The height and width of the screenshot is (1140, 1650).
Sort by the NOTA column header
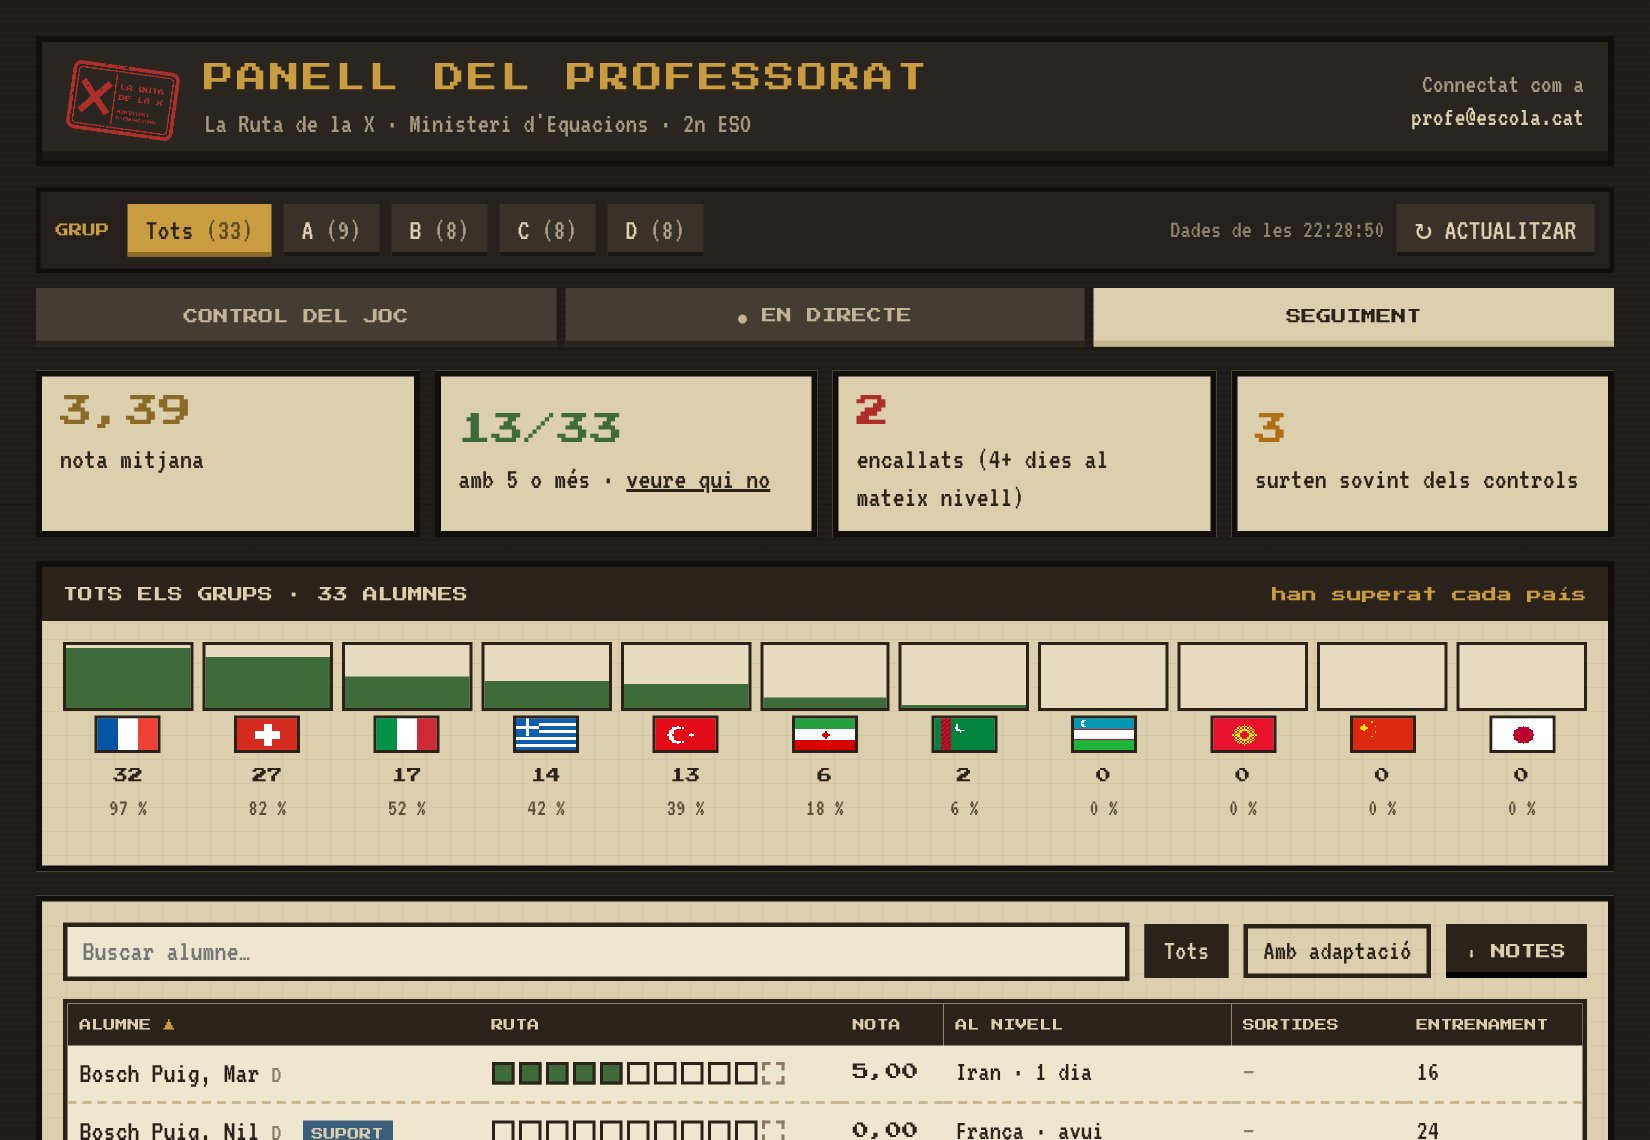point(875,1024)
